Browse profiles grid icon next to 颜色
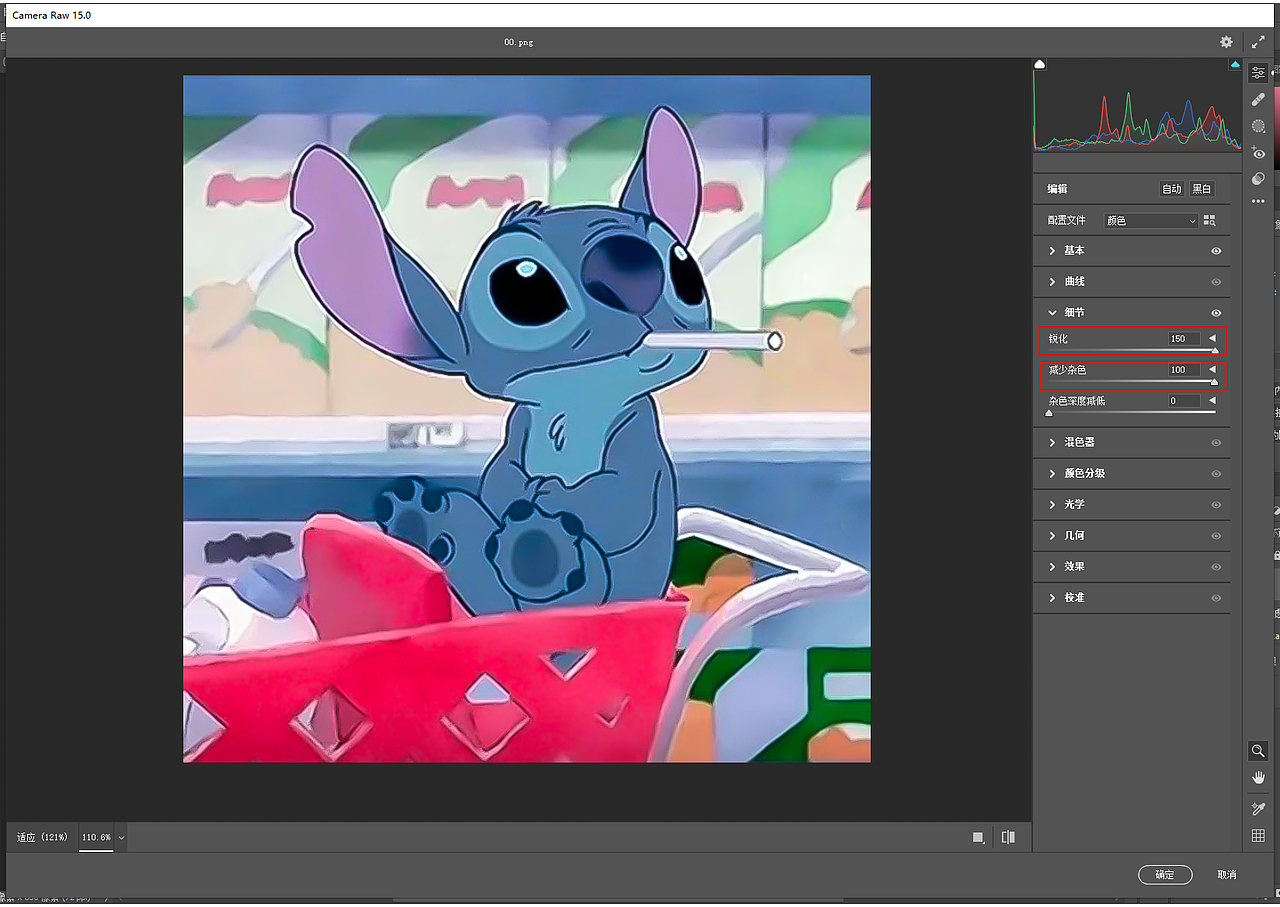1280x907 pixels. 1209,220
